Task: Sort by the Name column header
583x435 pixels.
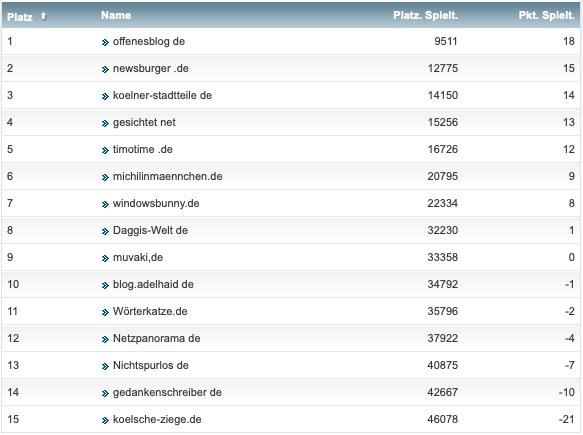Action: (x=116, y=16)
